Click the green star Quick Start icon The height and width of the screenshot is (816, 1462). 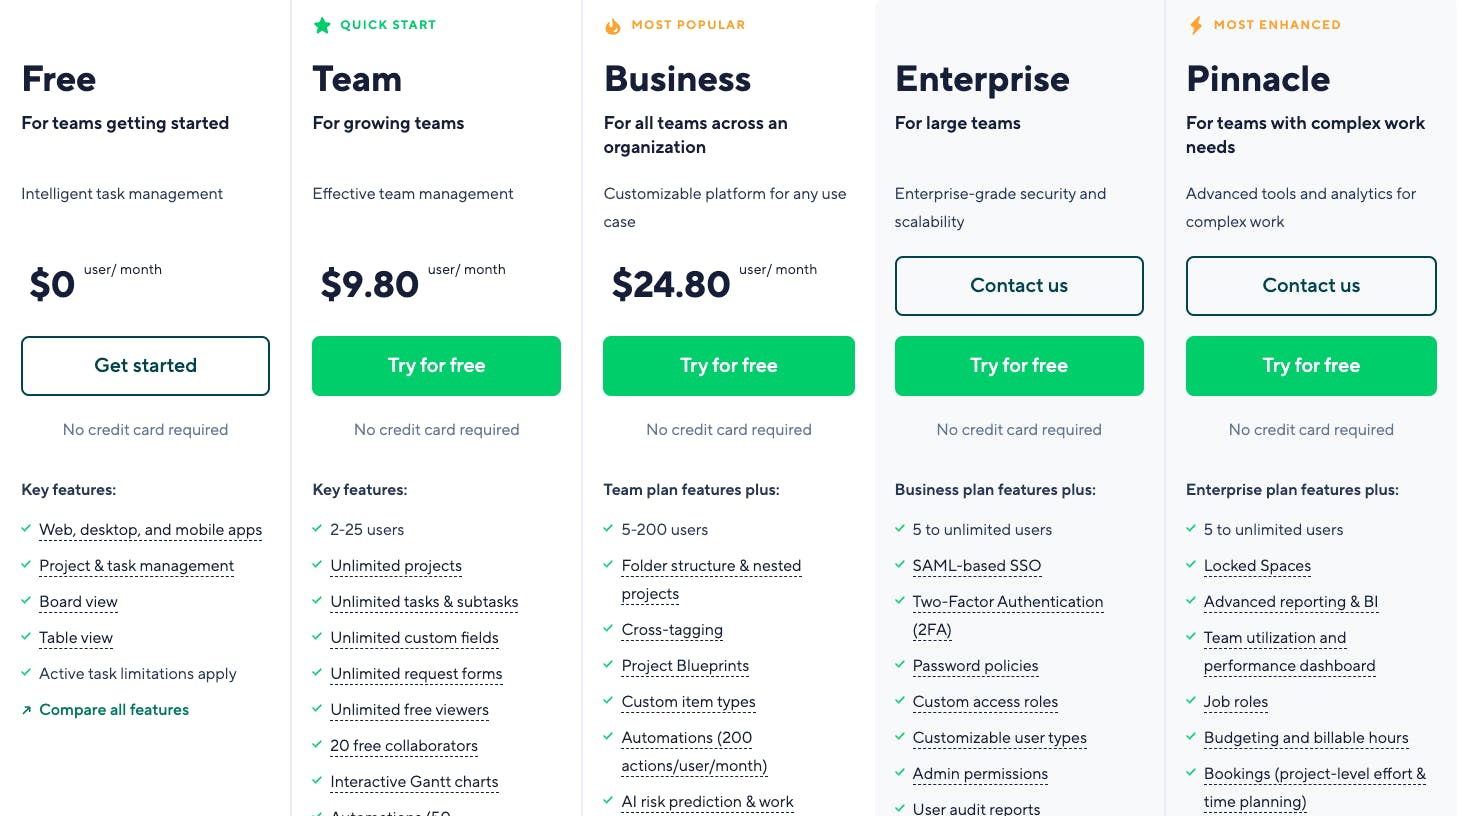322,25
